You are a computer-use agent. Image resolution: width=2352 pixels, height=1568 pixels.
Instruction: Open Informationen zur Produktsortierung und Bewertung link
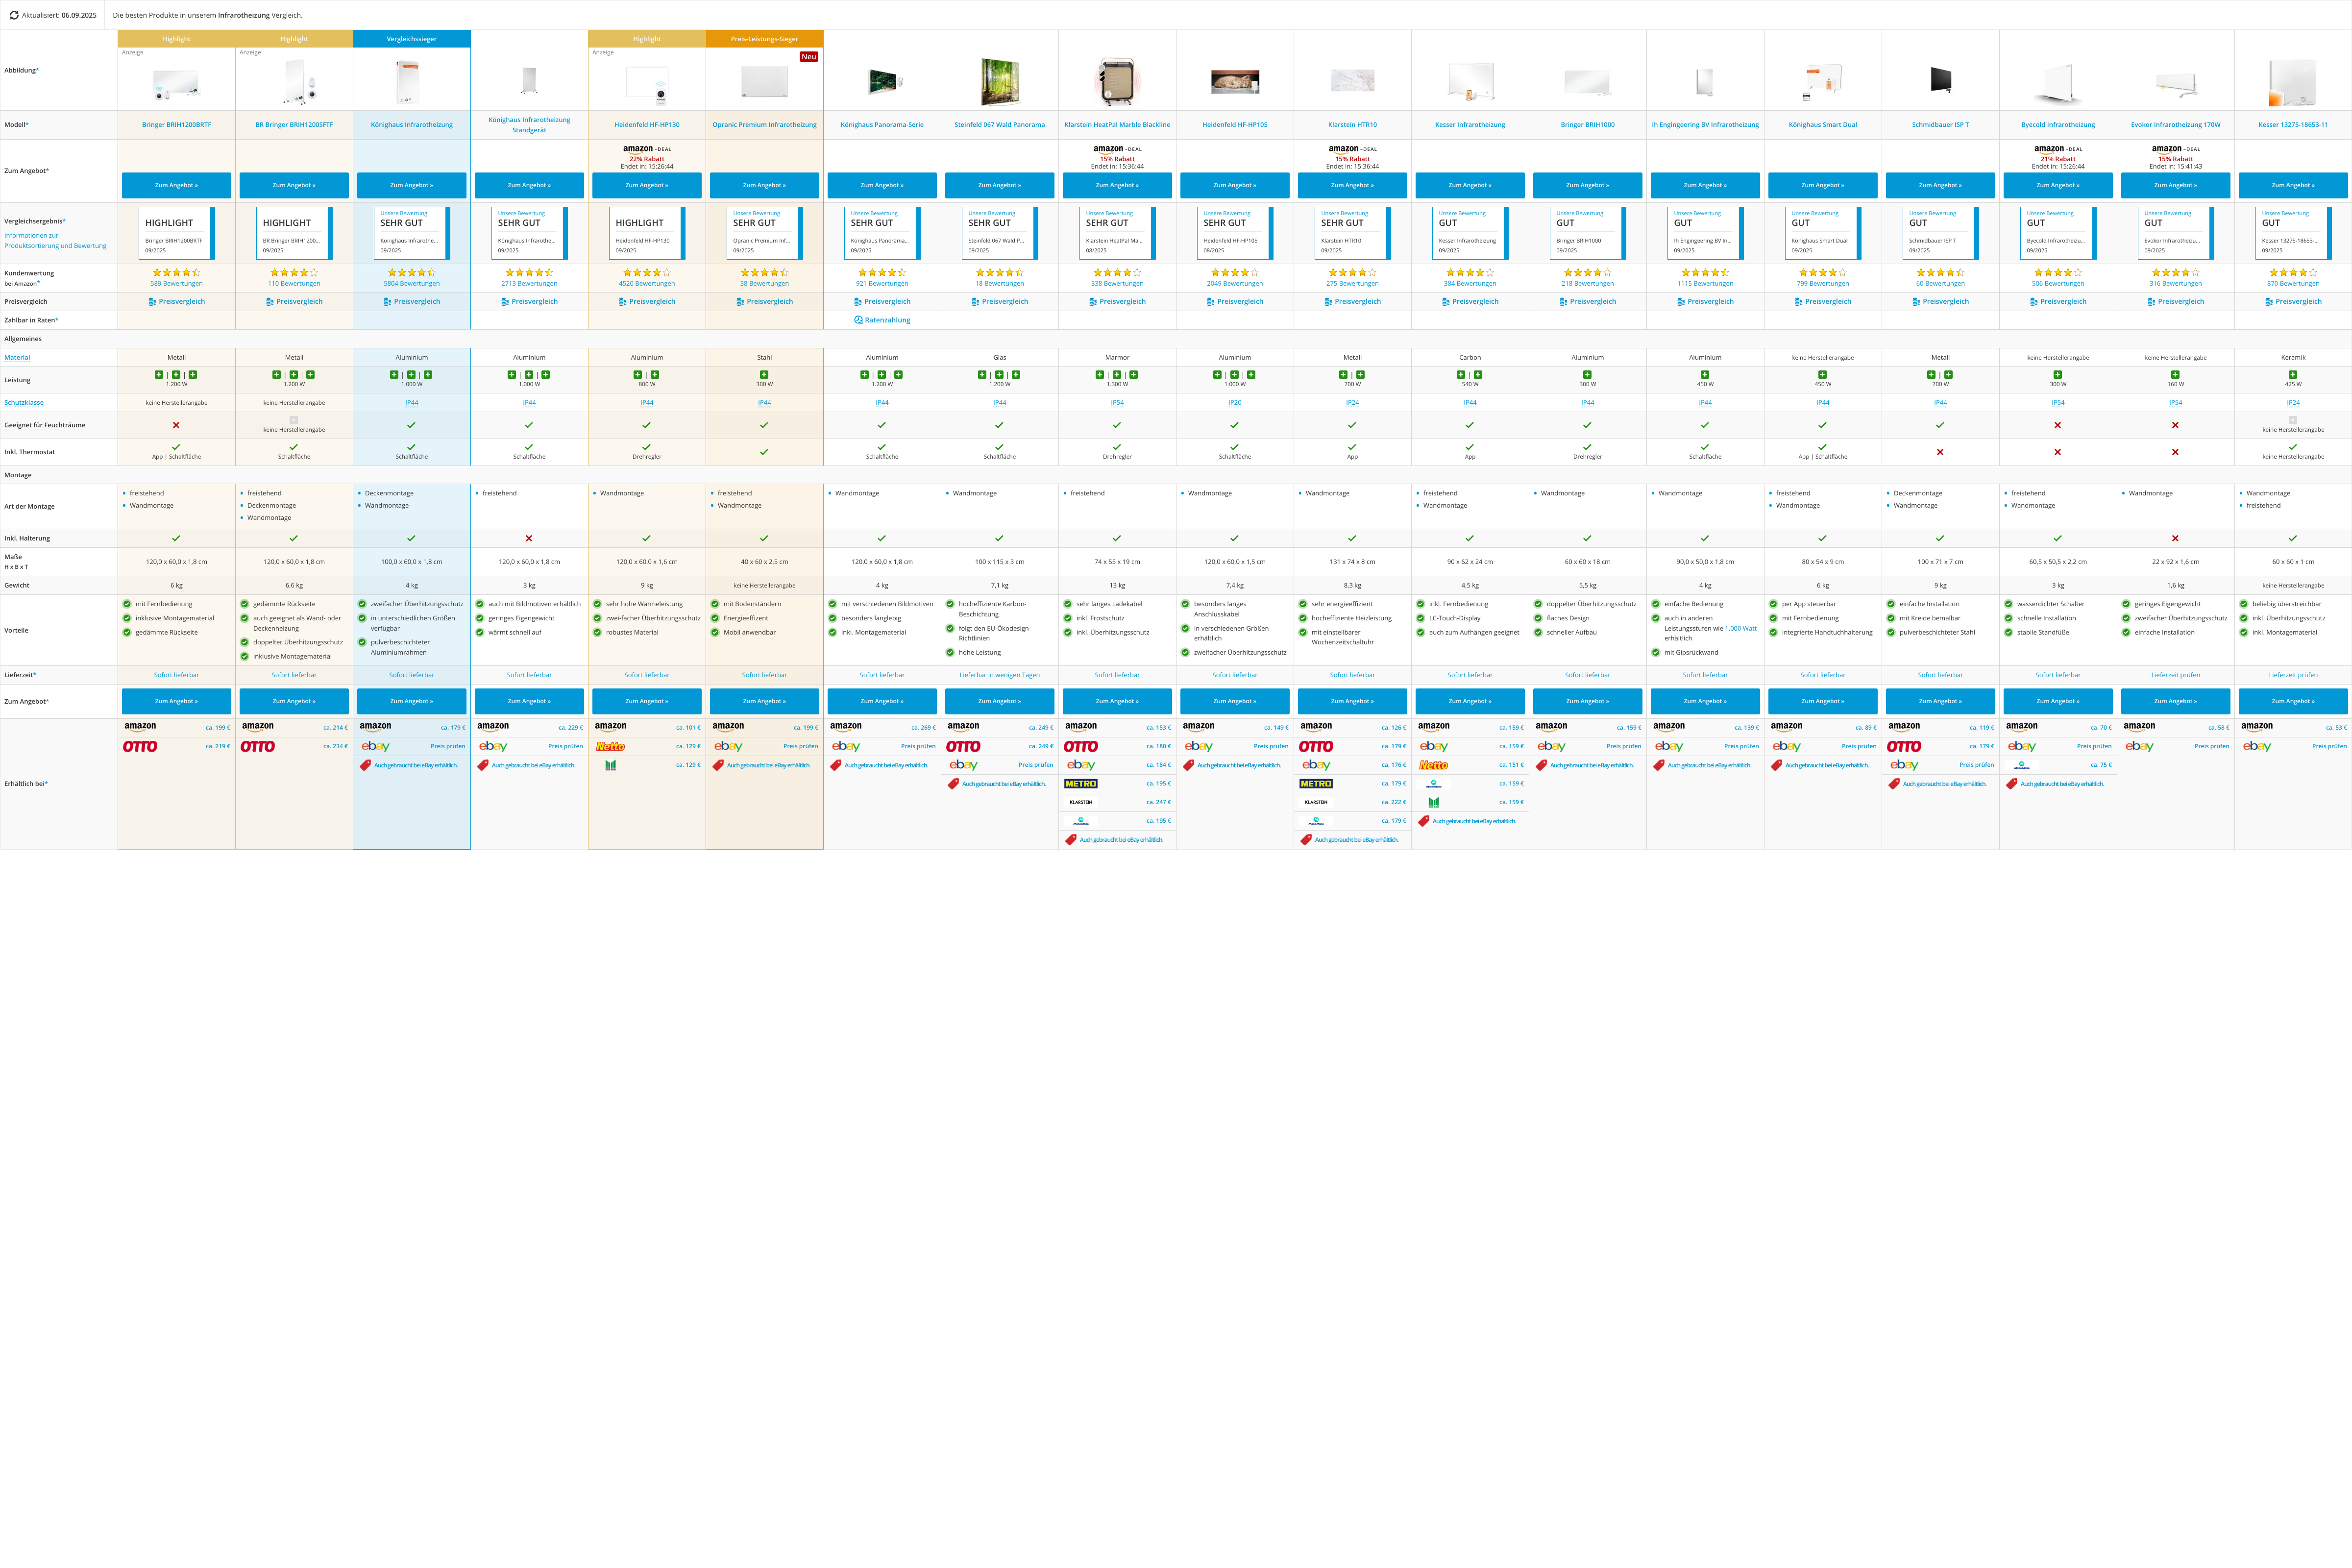click(x=55, y=240)
